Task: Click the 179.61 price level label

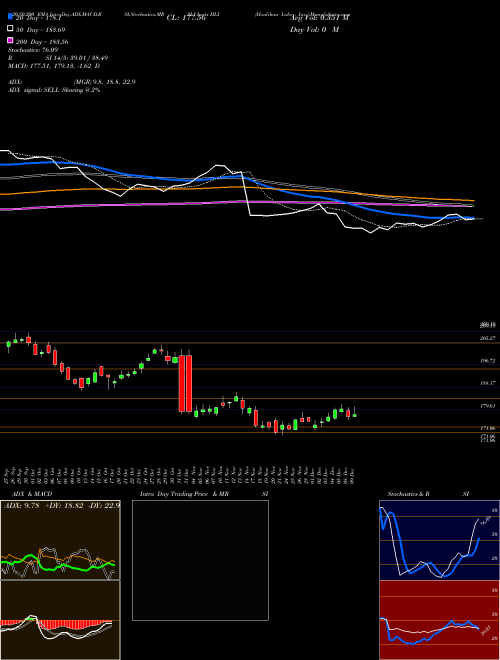Action: (488, 406)
